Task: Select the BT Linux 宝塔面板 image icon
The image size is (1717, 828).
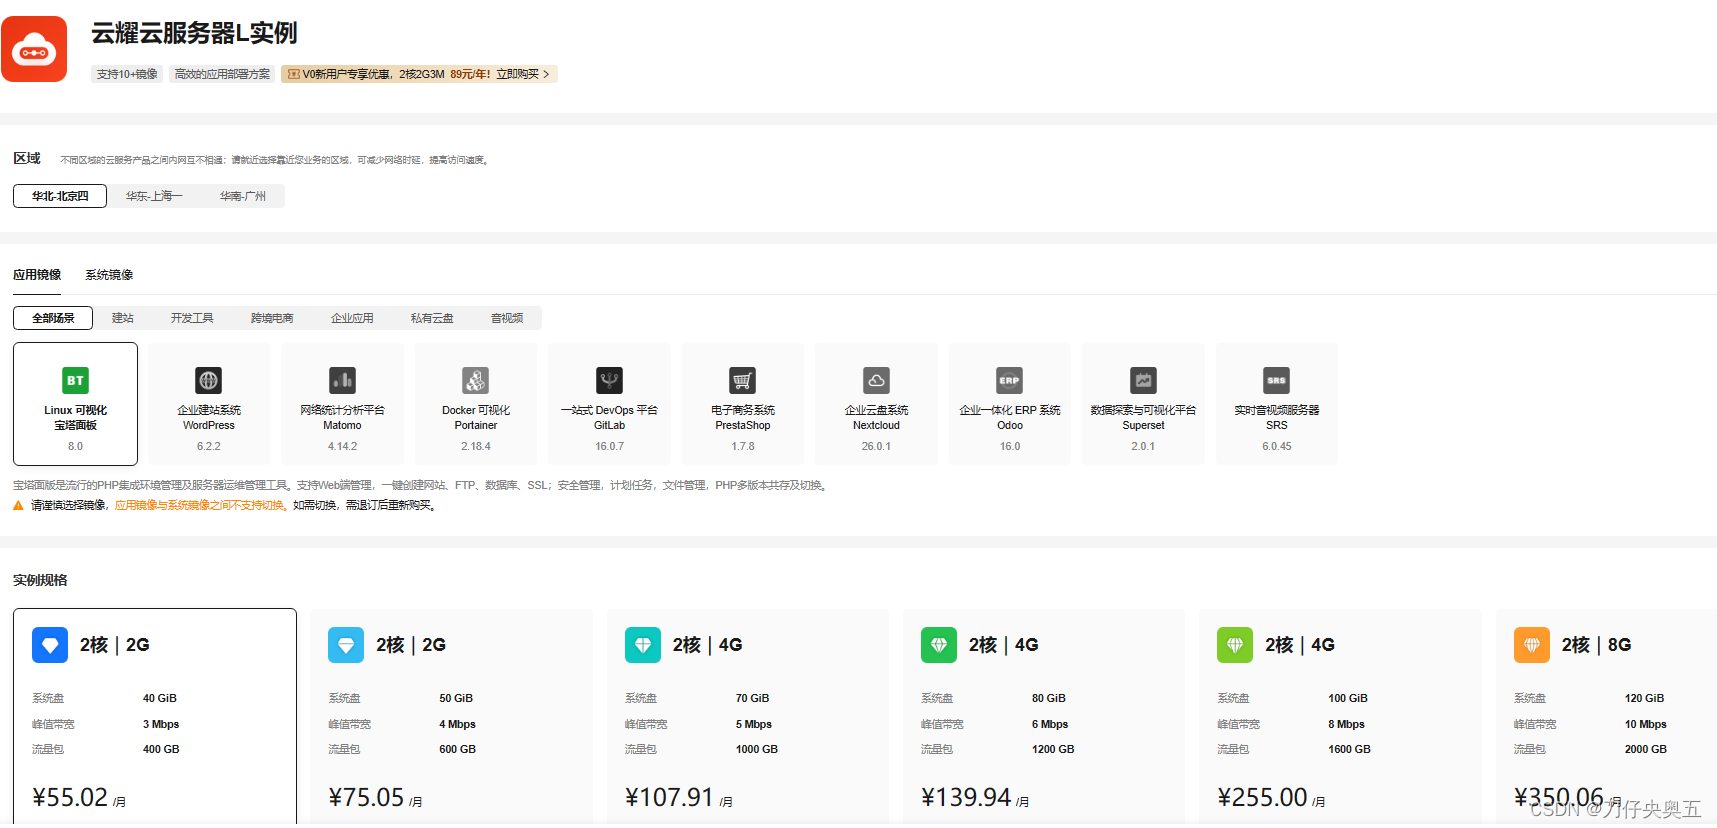Action: [x=75, y=380]
